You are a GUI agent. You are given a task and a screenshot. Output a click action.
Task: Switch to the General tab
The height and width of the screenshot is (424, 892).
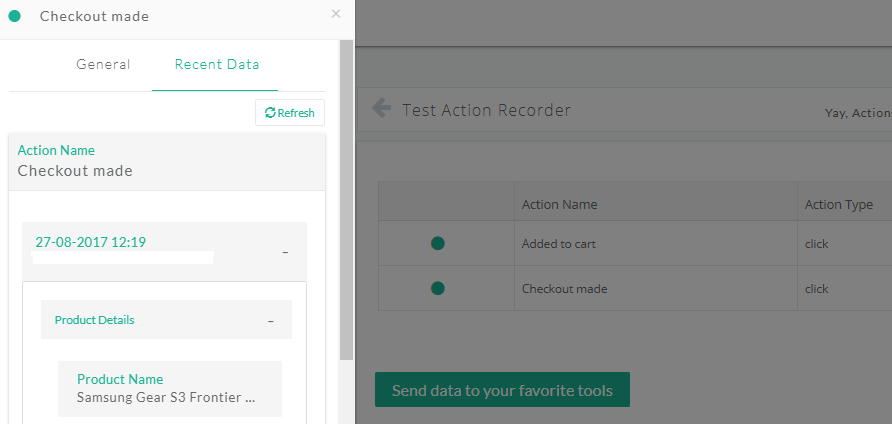tap(103, 64)
